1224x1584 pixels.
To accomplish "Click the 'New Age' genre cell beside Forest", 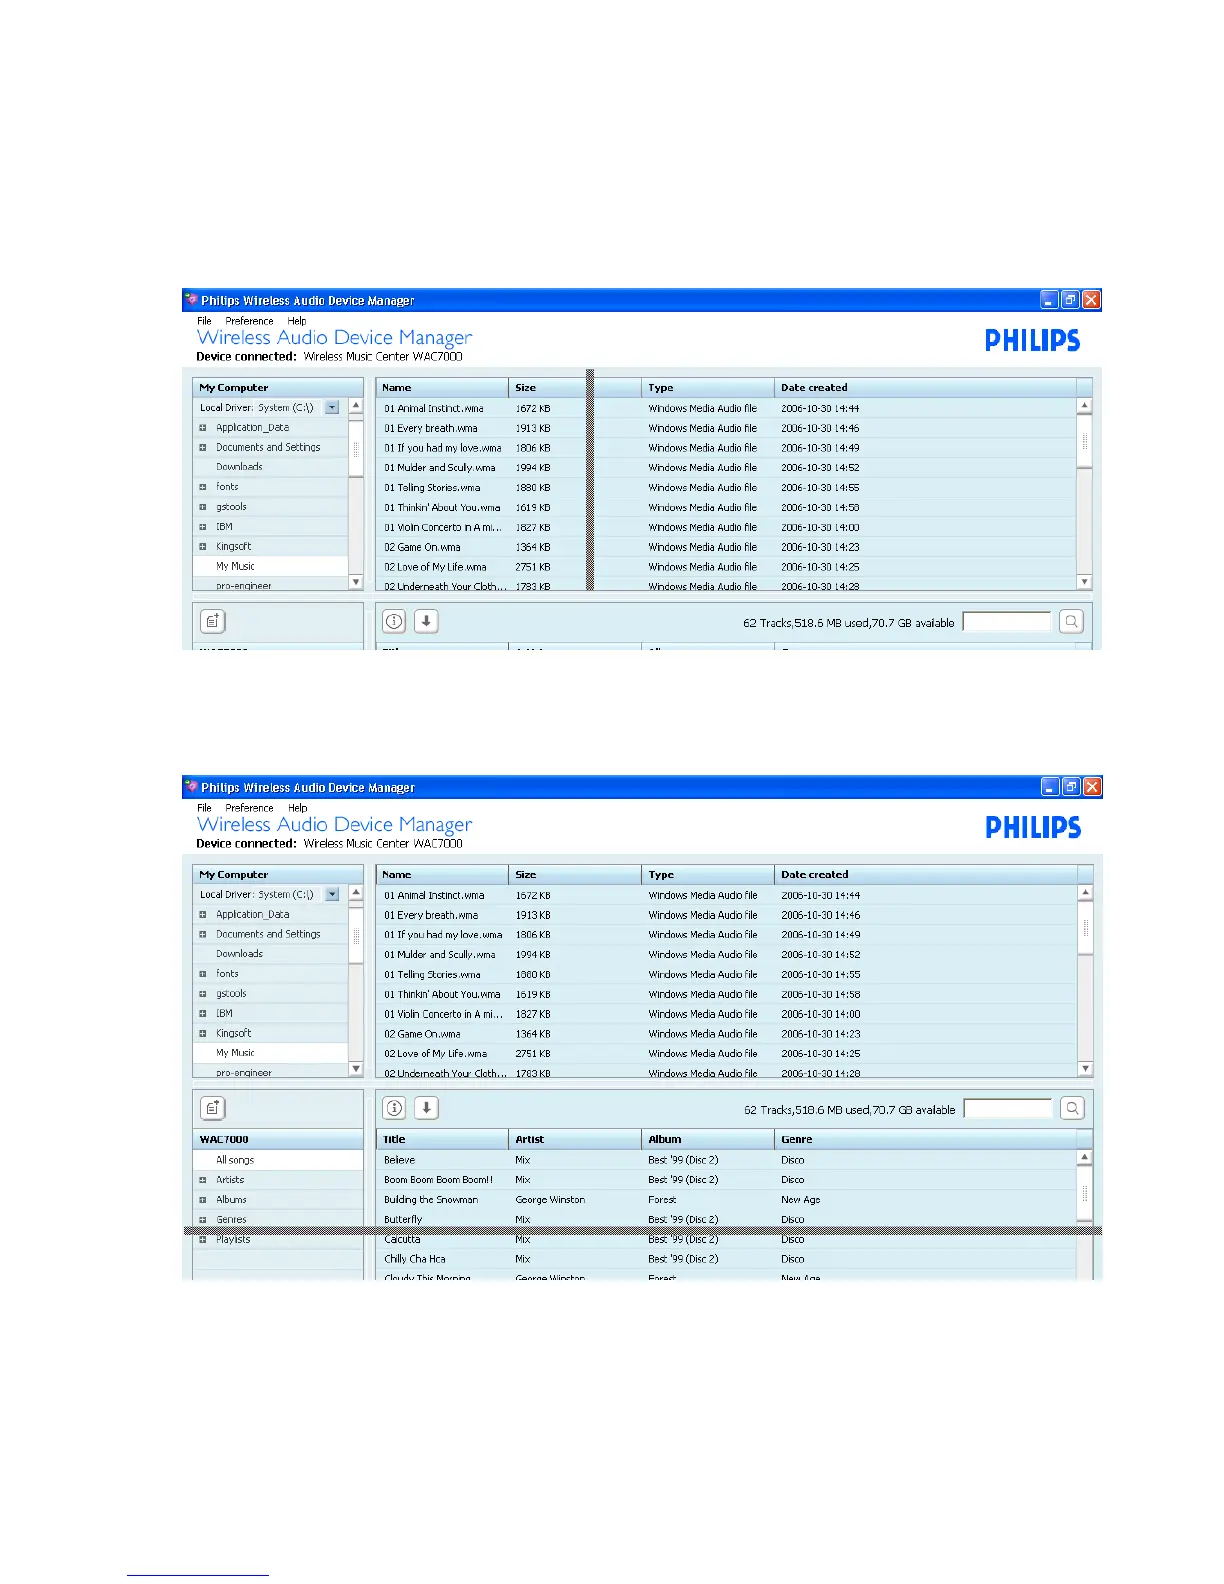I will (800, 1200).
